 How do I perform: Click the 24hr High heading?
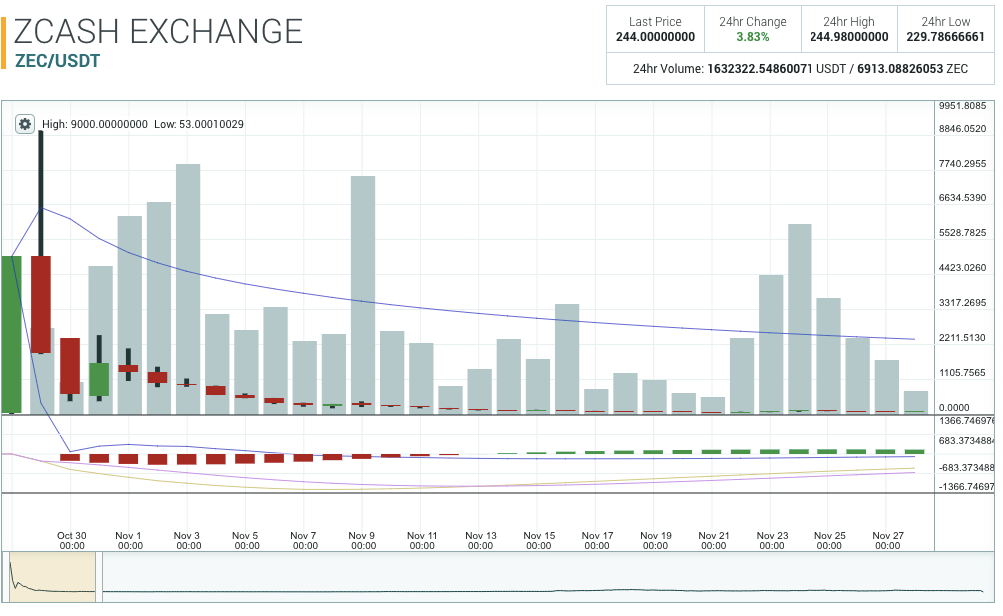pos(849,22)
